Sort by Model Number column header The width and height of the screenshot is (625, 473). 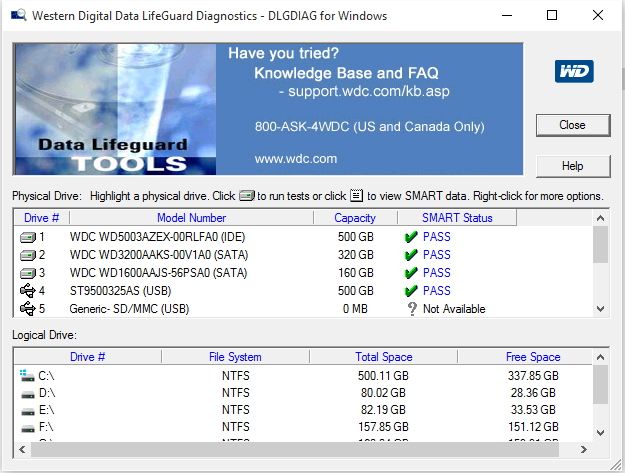point(191,218)
